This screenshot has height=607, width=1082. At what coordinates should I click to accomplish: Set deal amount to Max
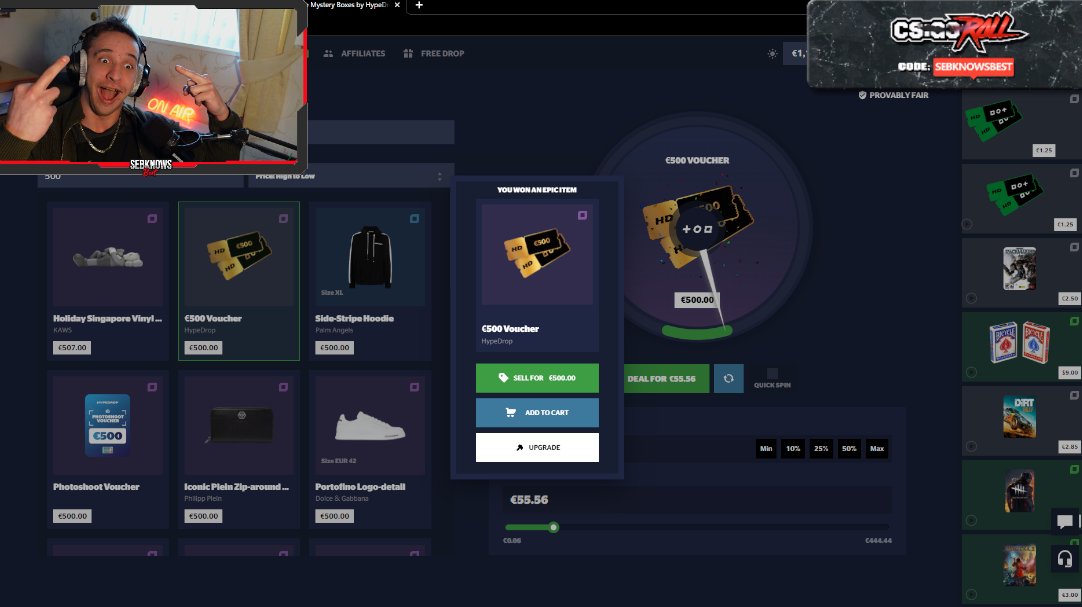[x=877, y=448]
